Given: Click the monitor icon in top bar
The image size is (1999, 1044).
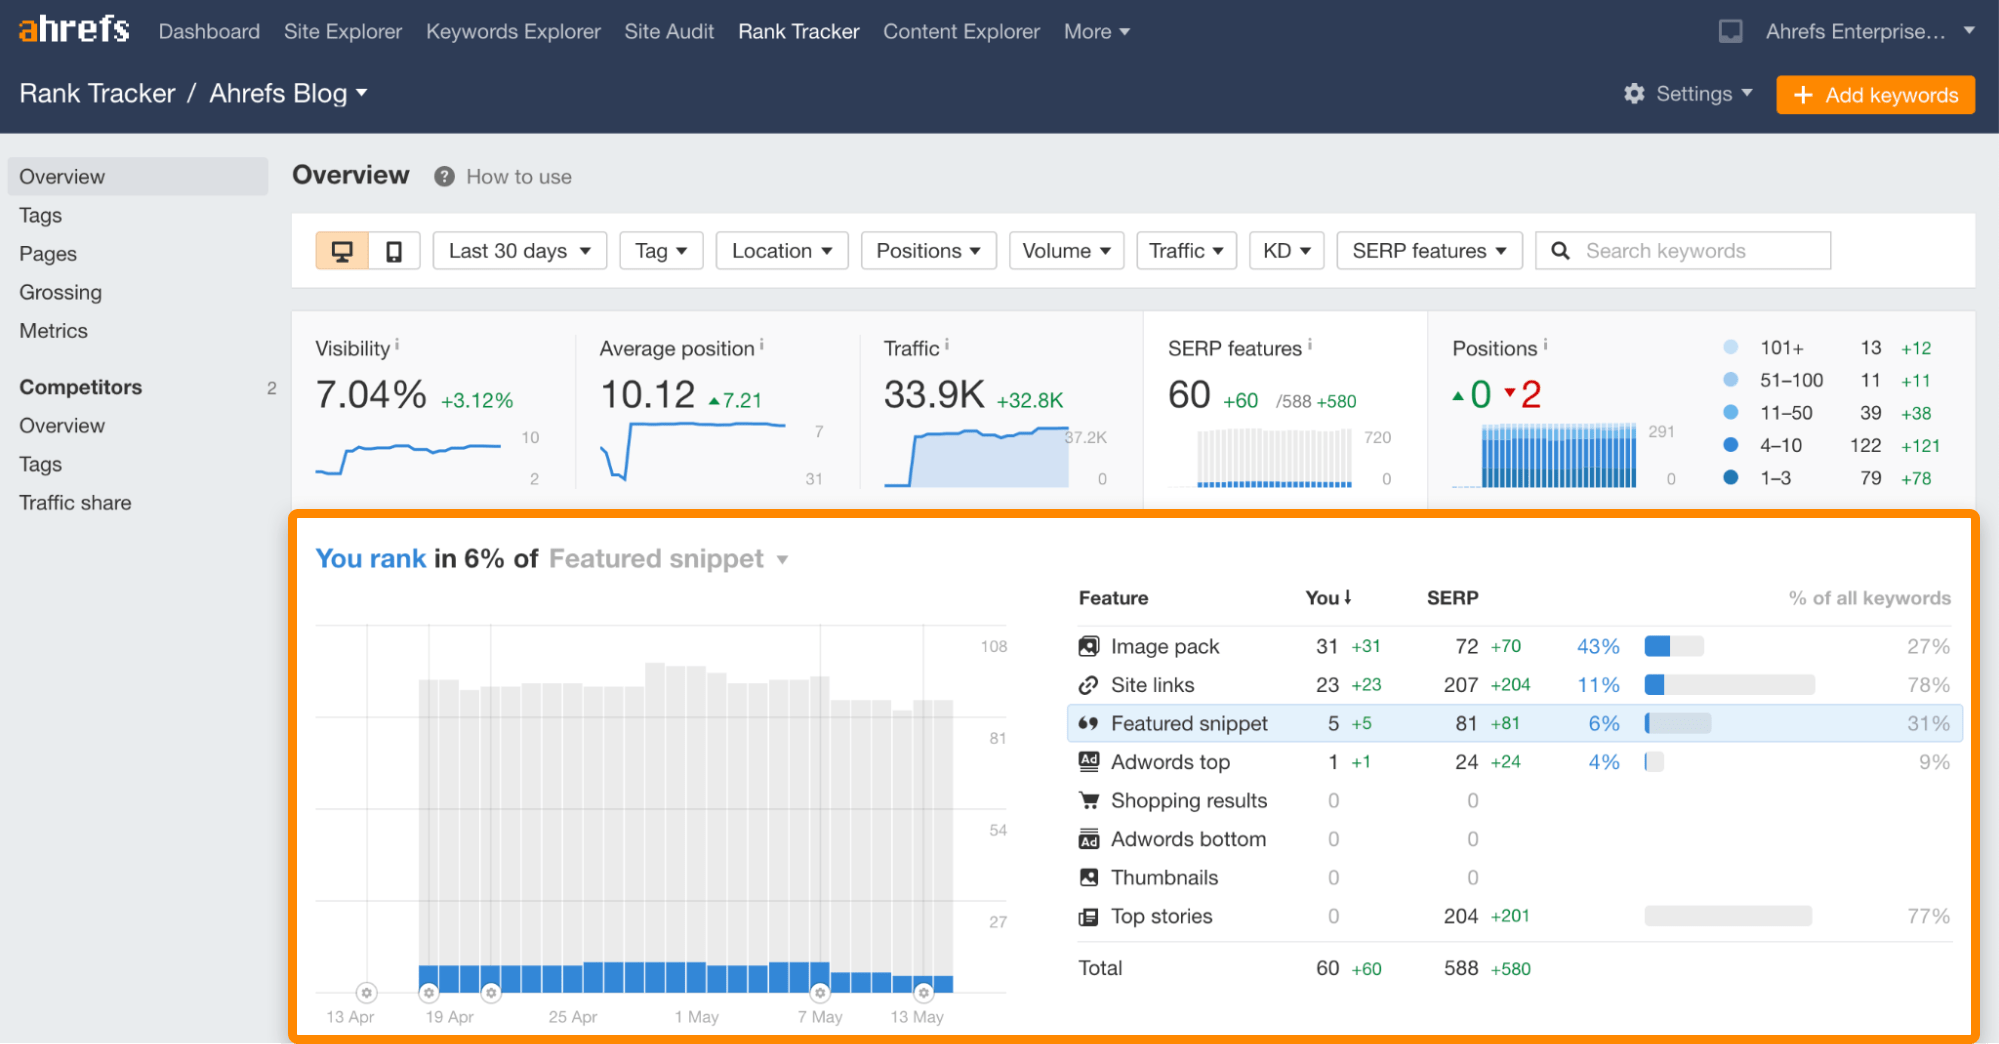Looking at the screenshot, I should 1730,32.
